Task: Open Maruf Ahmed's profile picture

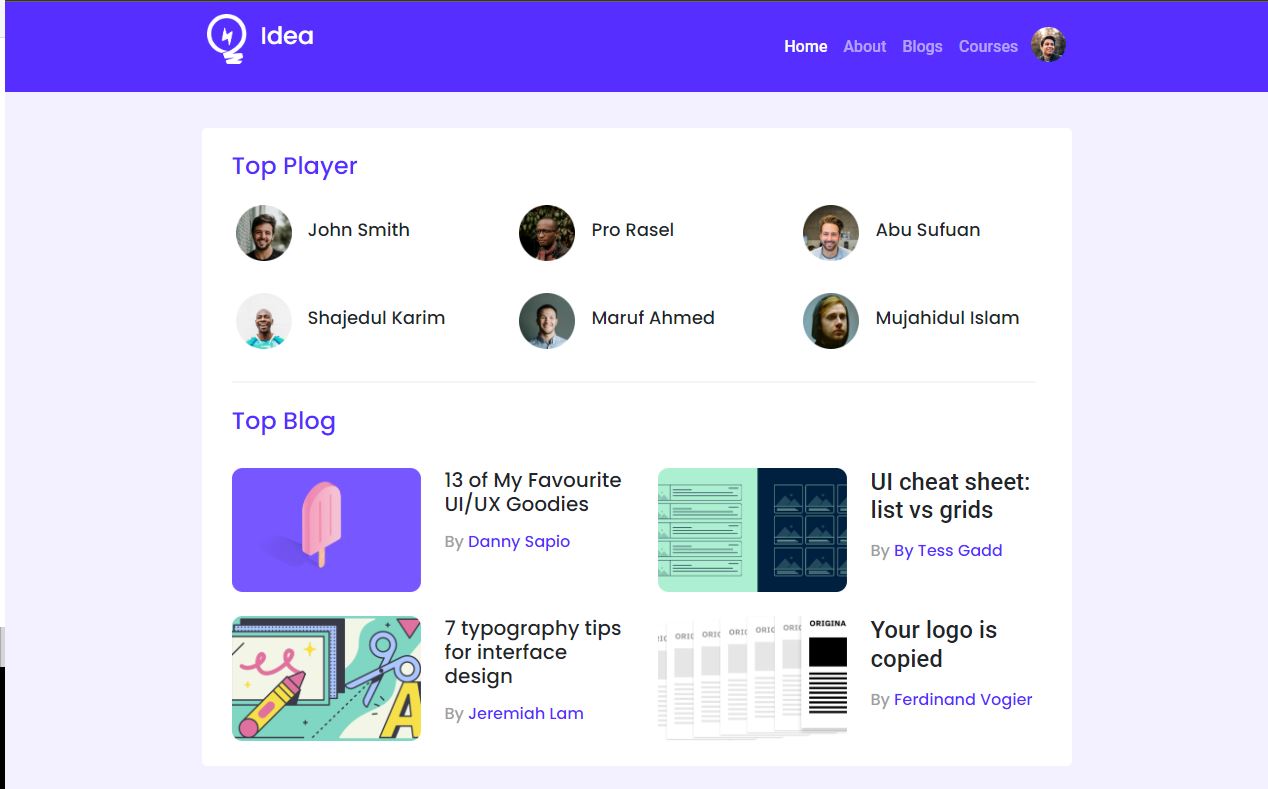Action: tap(547, 321)
